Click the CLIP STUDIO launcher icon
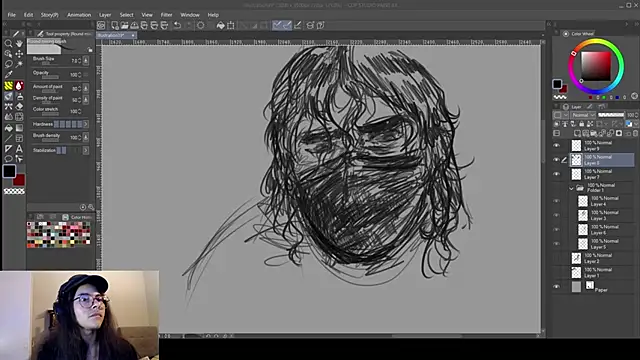640x360 pixels. pyautogui.click(x=101, y=25)
